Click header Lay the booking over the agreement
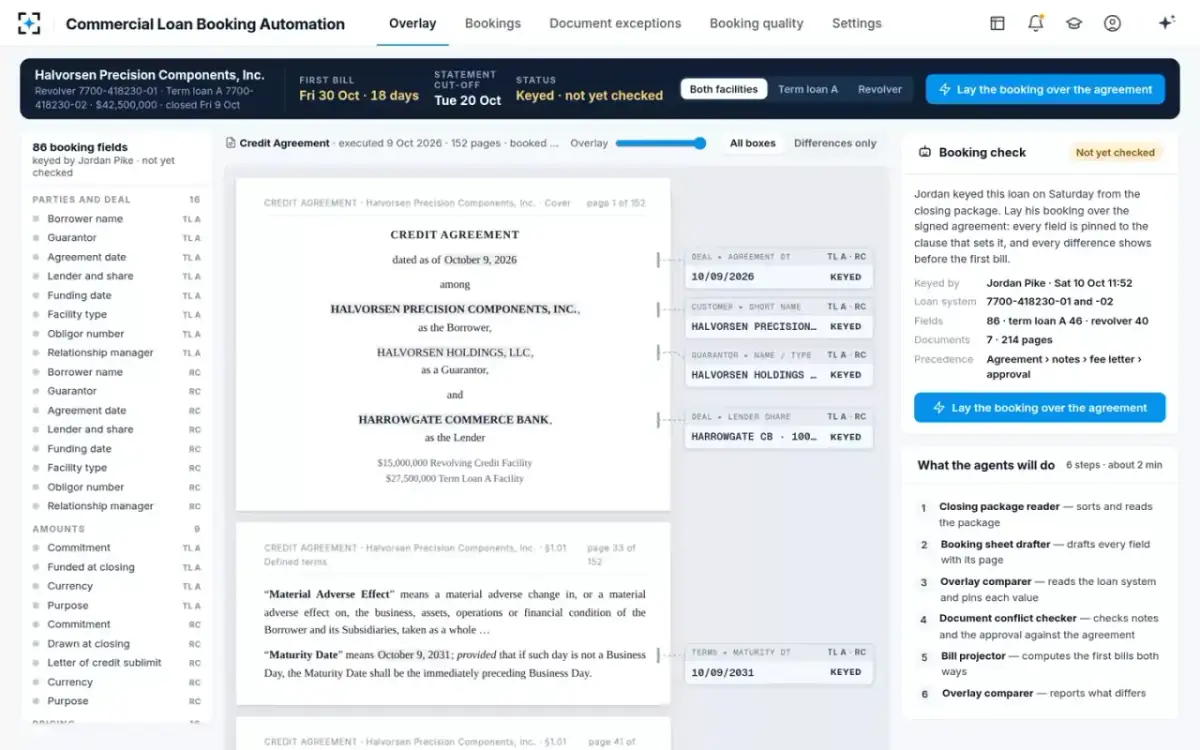 click(x=1045, y=89)
